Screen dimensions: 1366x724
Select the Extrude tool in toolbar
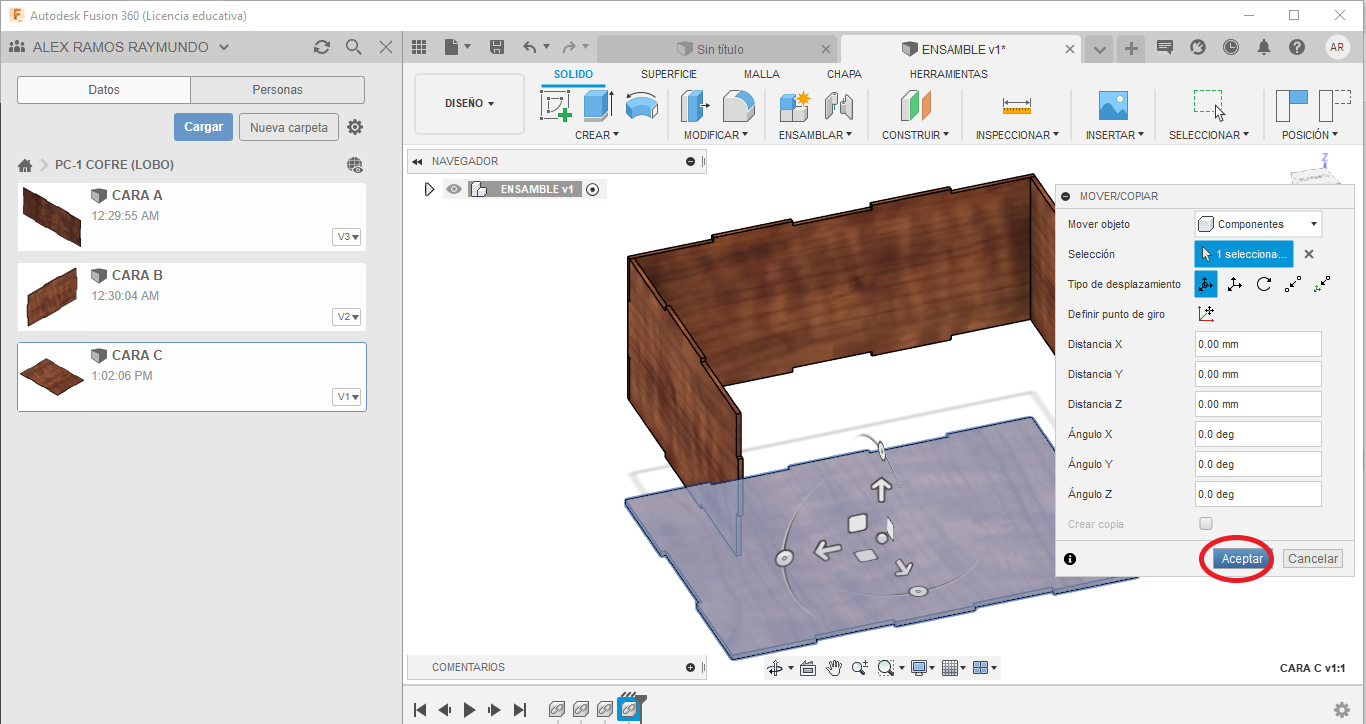[x=597, y=106]
